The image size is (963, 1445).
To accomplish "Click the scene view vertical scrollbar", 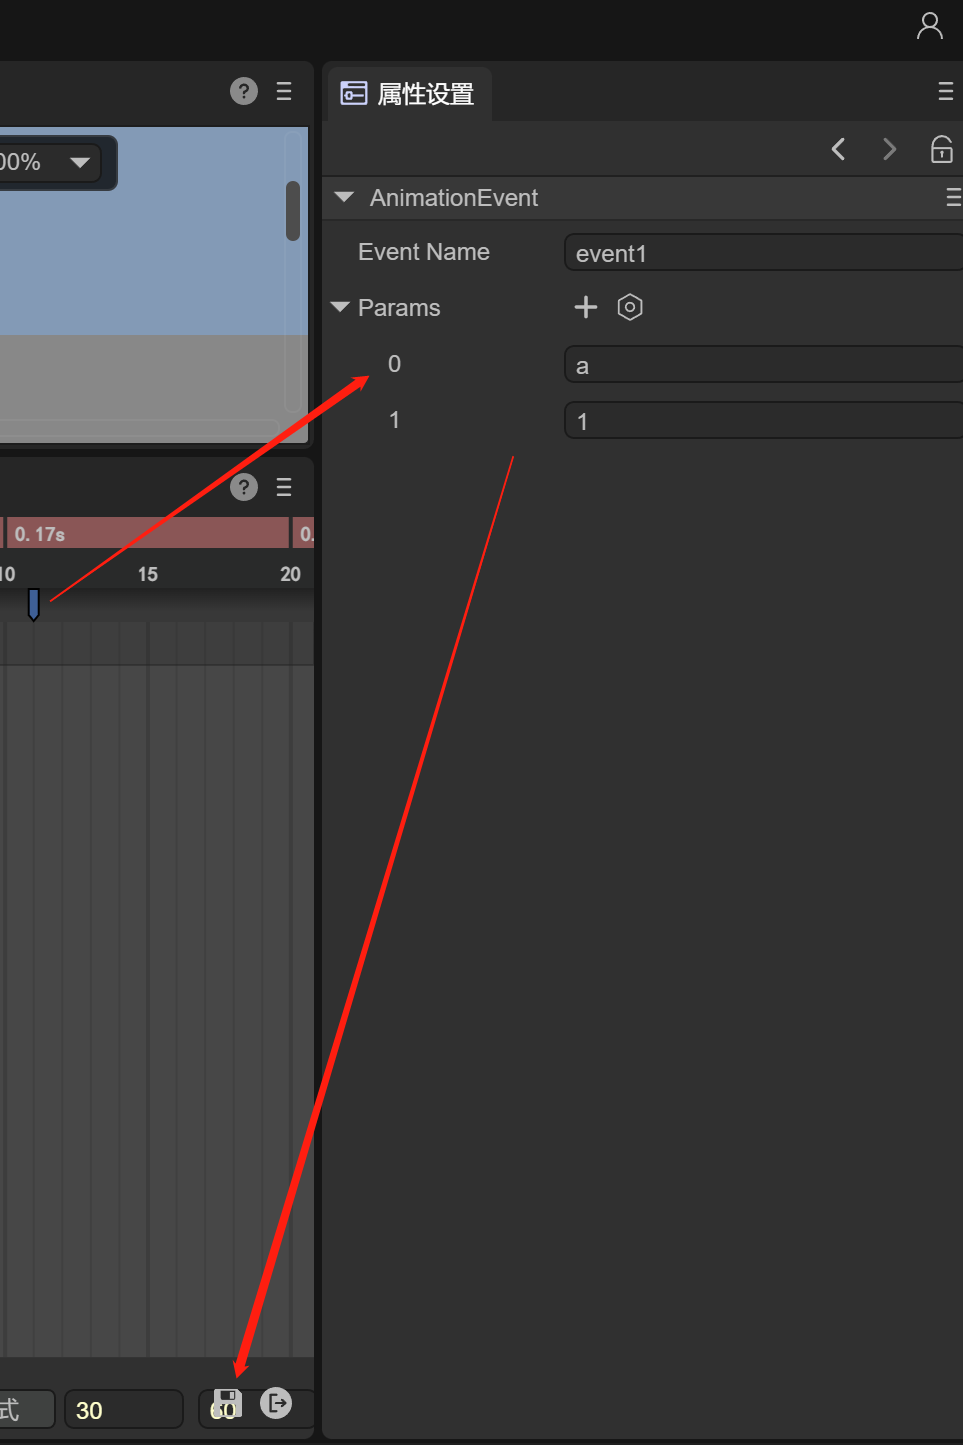I will tap(293, 211).
